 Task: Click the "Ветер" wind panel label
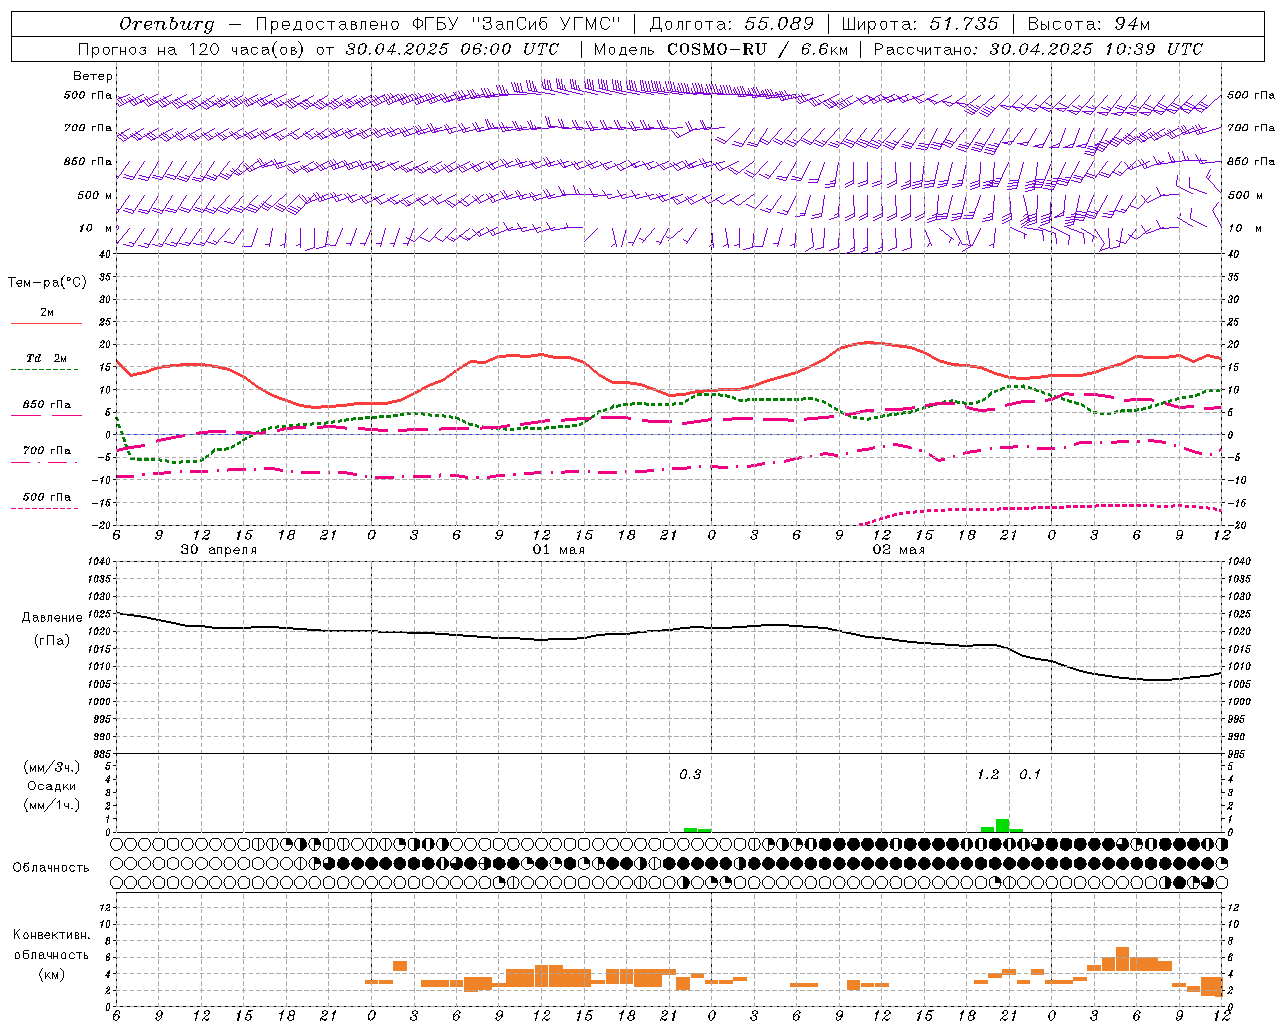[93, 76]
